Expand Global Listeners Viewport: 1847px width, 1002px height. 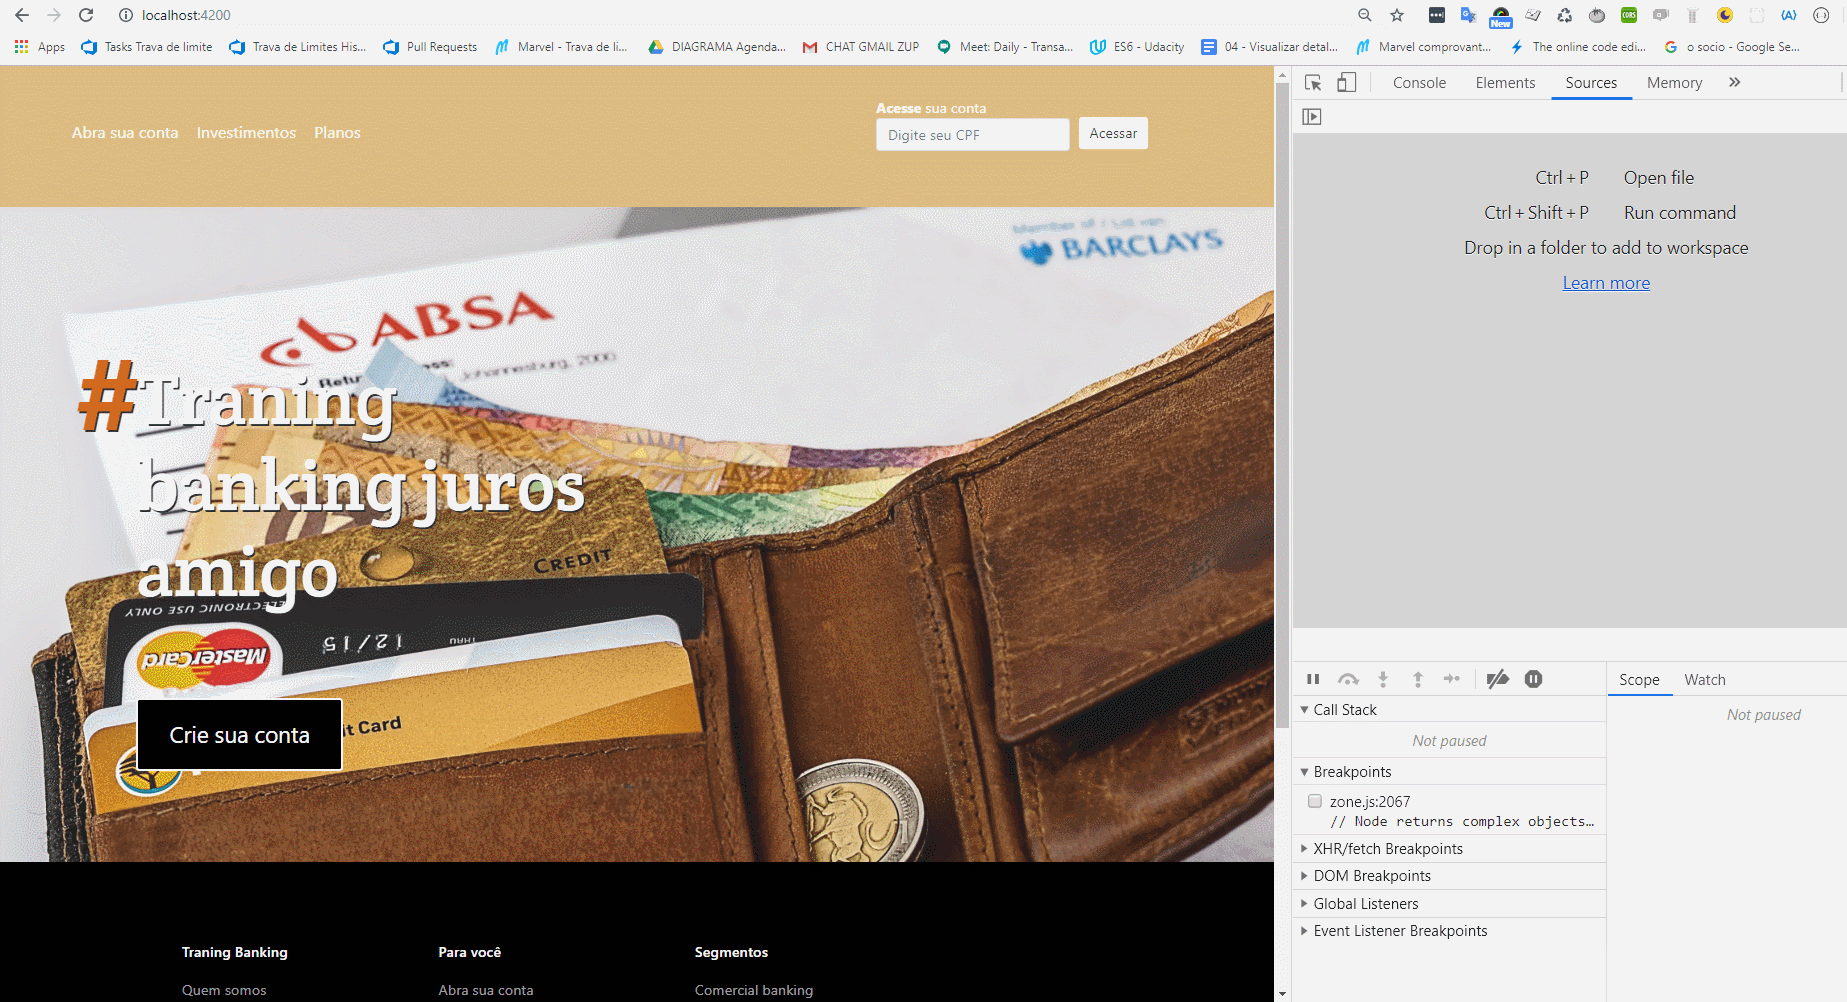1304,903
